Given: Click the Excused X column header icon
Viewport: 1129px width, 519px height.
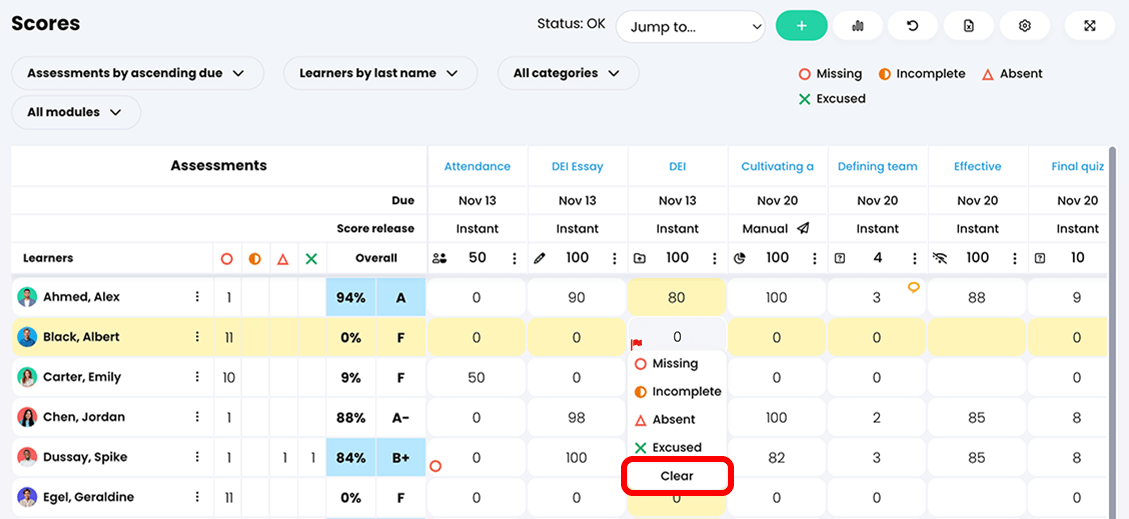Looking at the screenshot, I should click(x=311, y=258).
